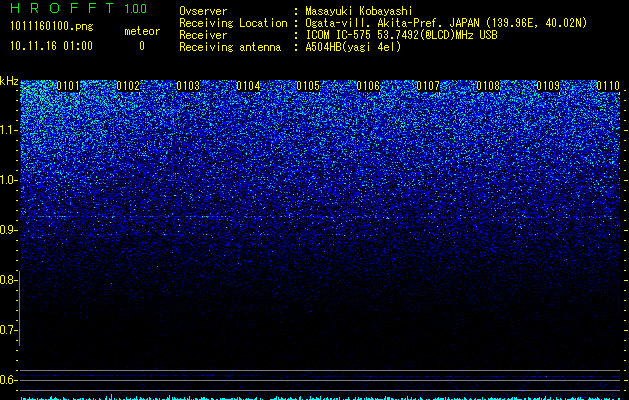Click the HROFFT 1.0.0 title text
The height and width of the screenshot is (400, 629).
tap(79, 8)
